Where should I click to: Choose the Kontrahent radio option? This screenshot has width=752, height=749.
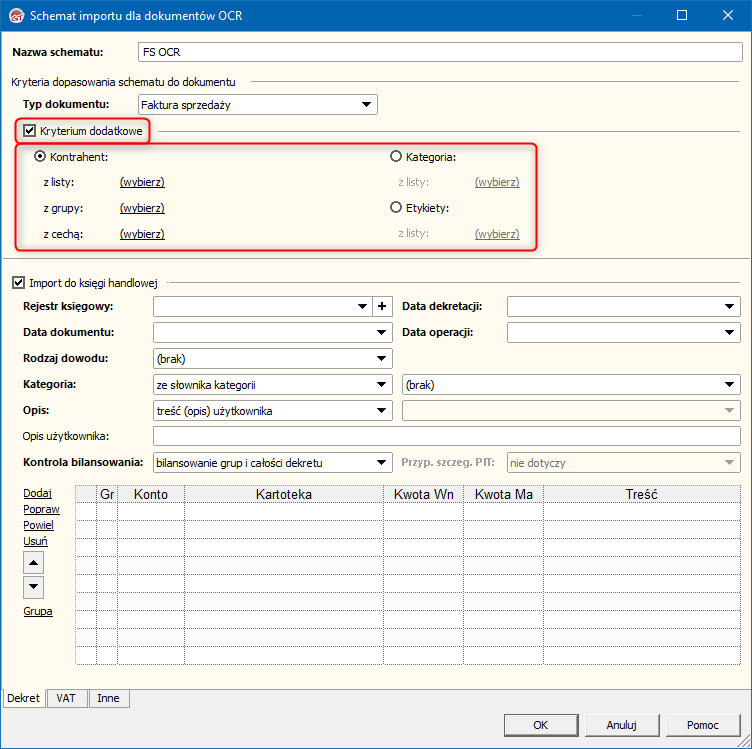click(40, 157)
